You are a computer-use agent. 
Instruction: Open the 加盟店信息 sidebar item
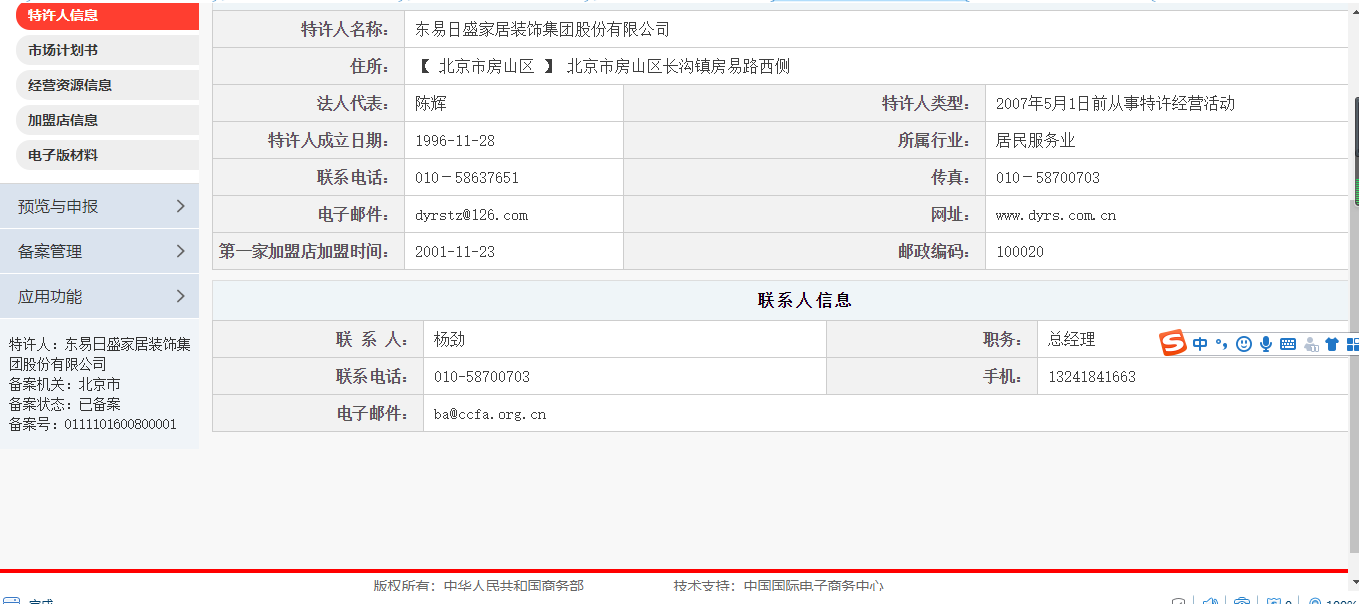pos(63,120)
